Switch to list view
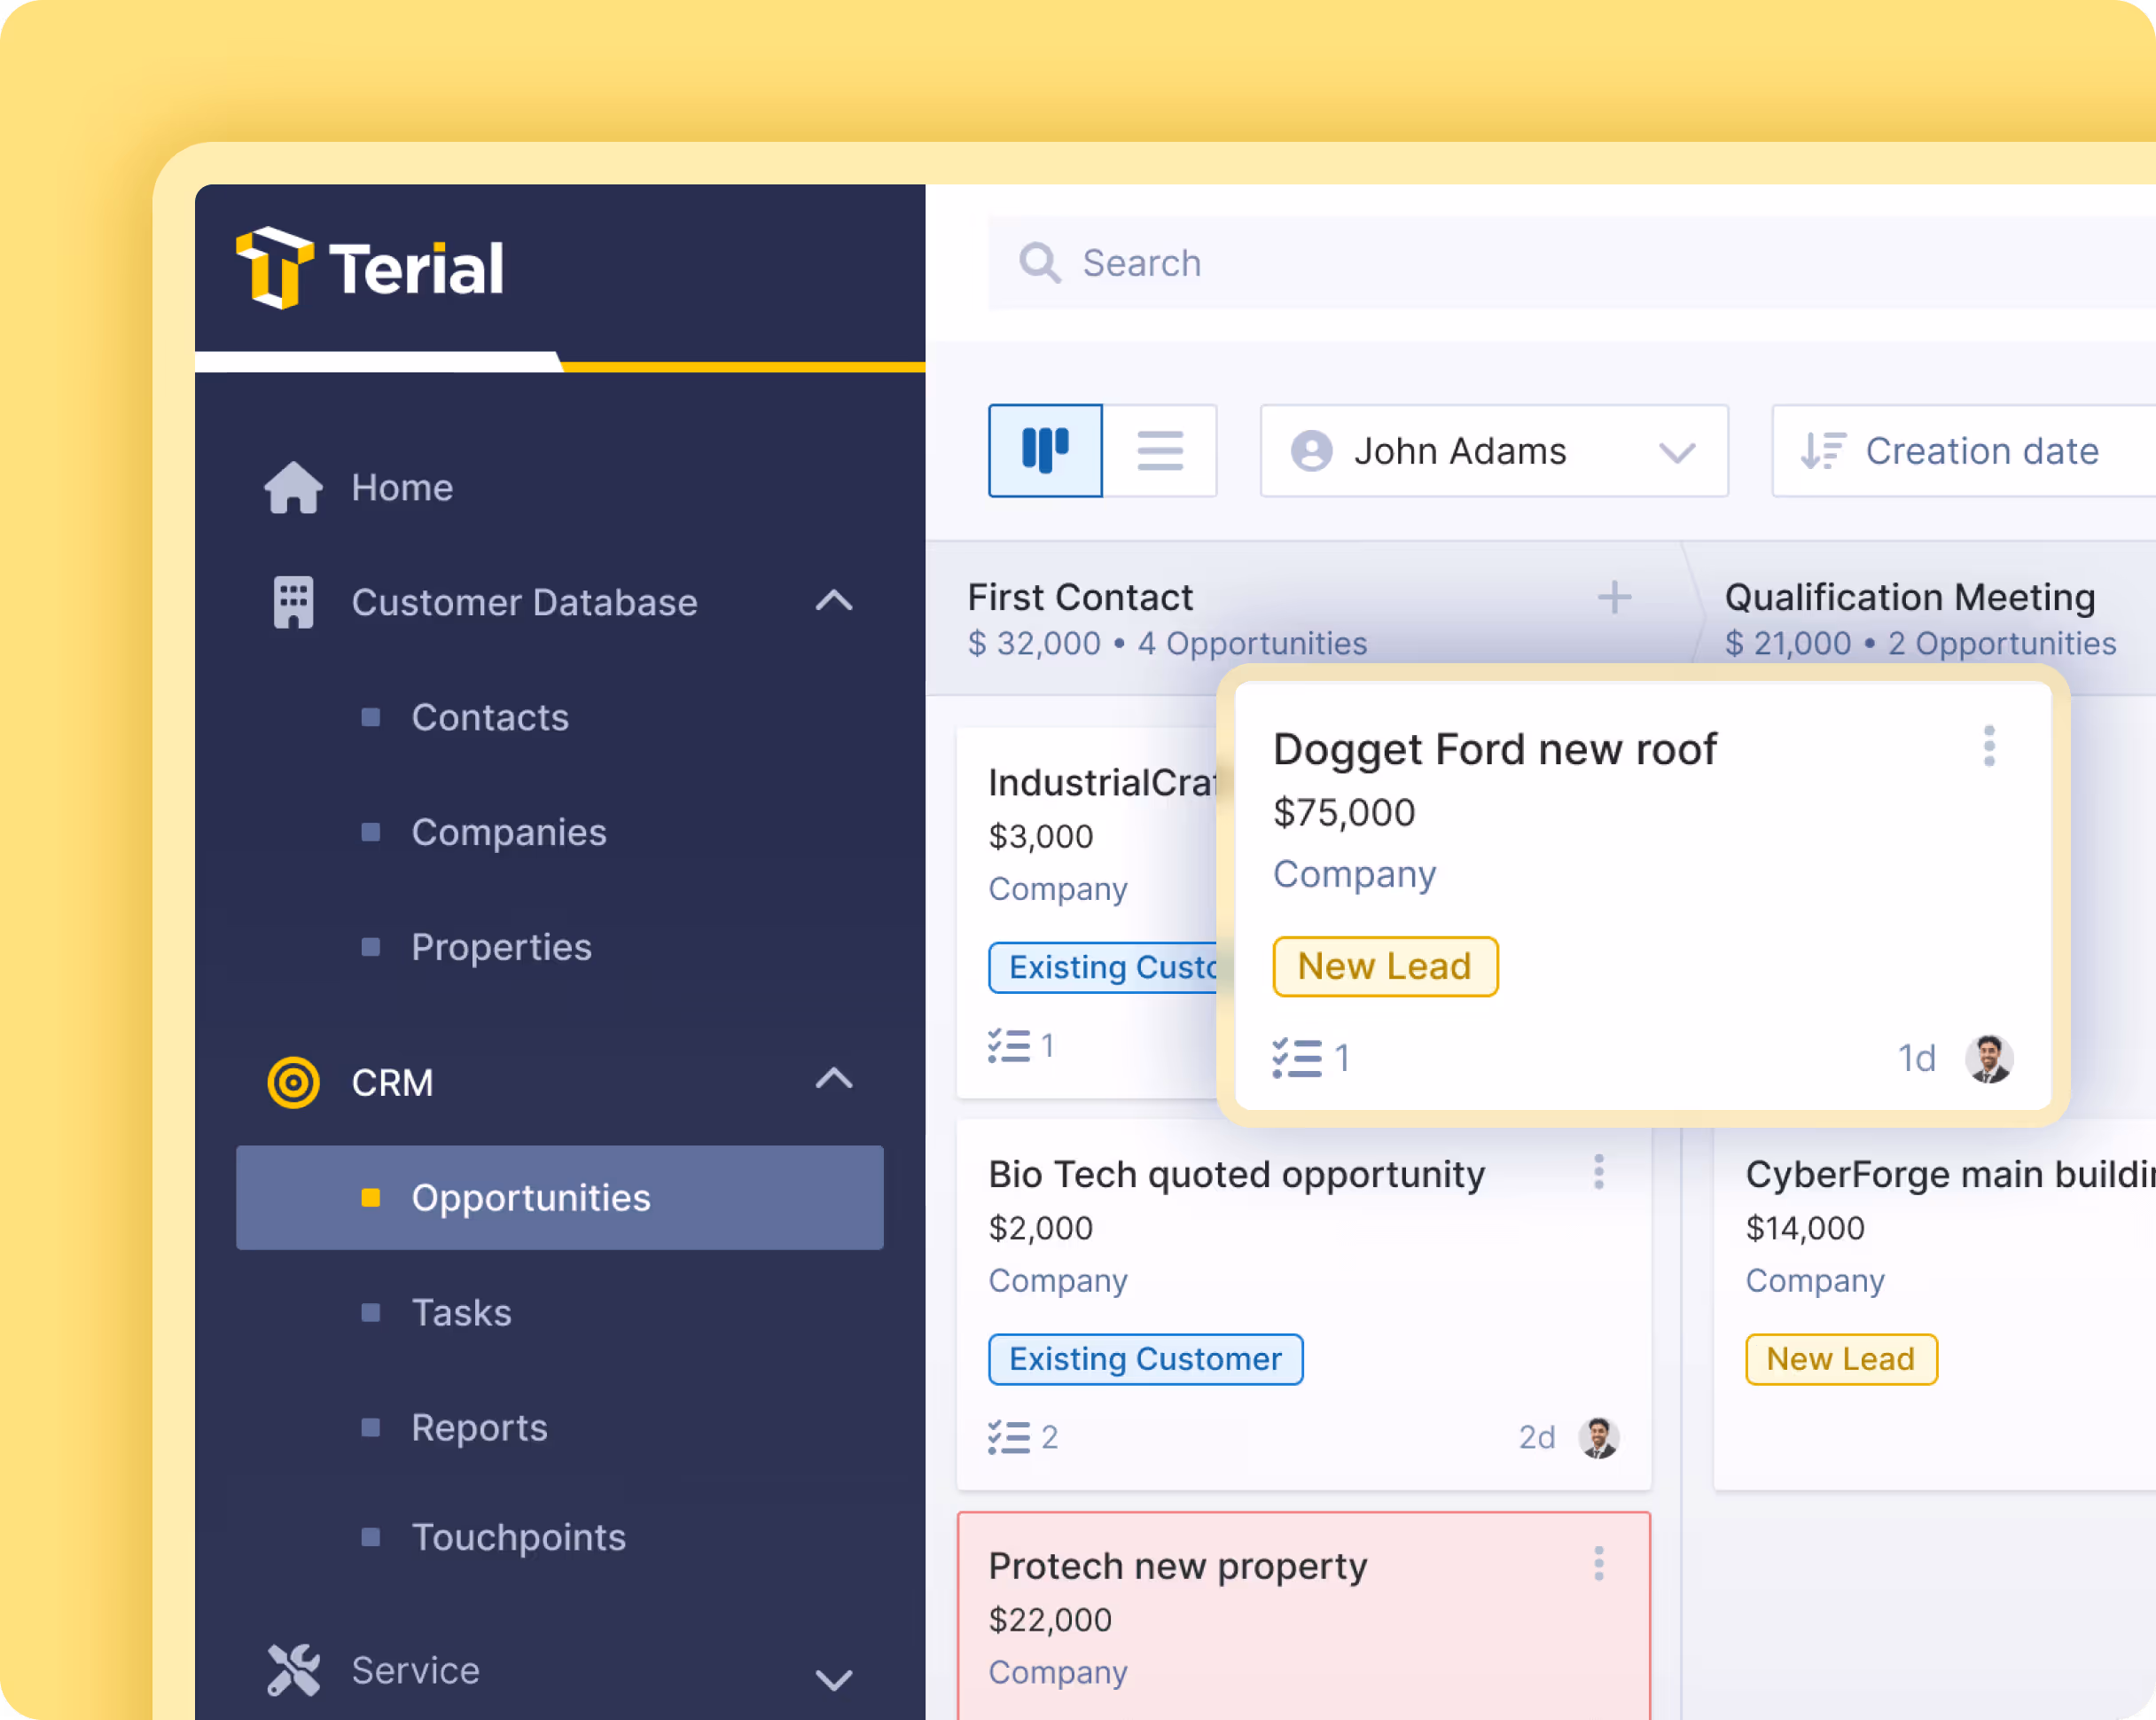The image size is (2156, 1720). click(1160, 450)
